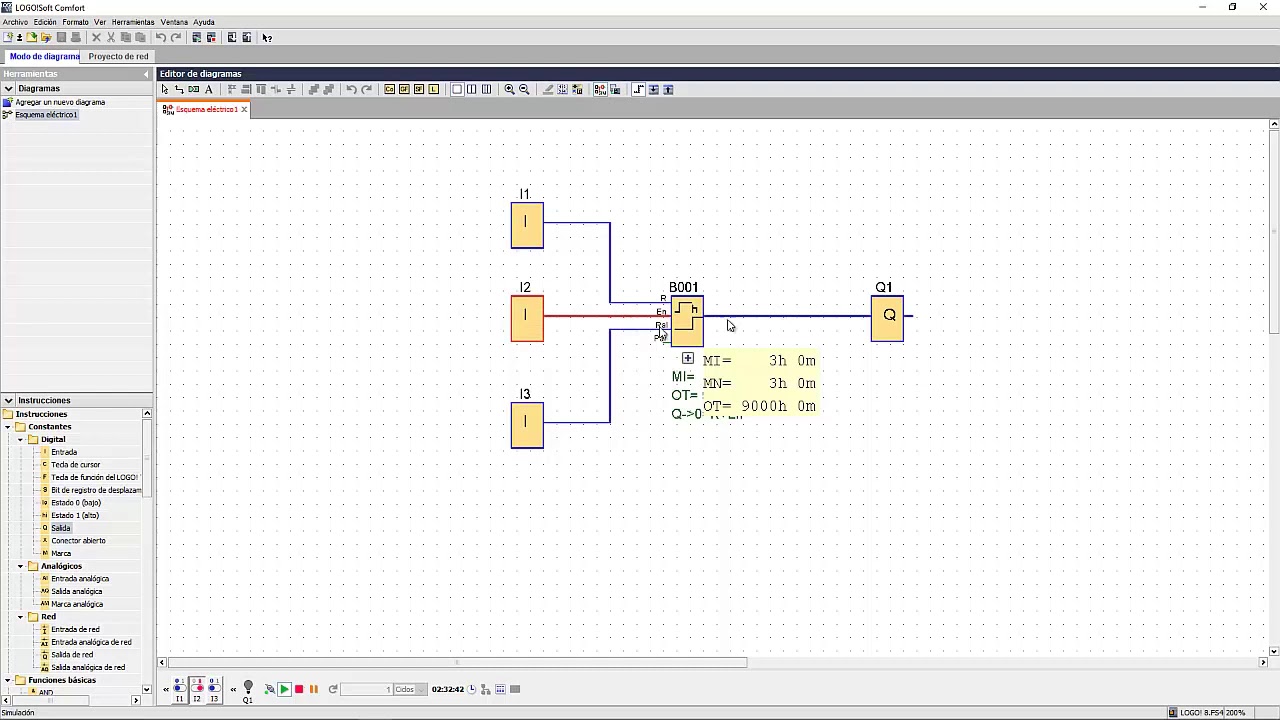
Task: Click the online test toolbar icon
Action: click(614, 89)
